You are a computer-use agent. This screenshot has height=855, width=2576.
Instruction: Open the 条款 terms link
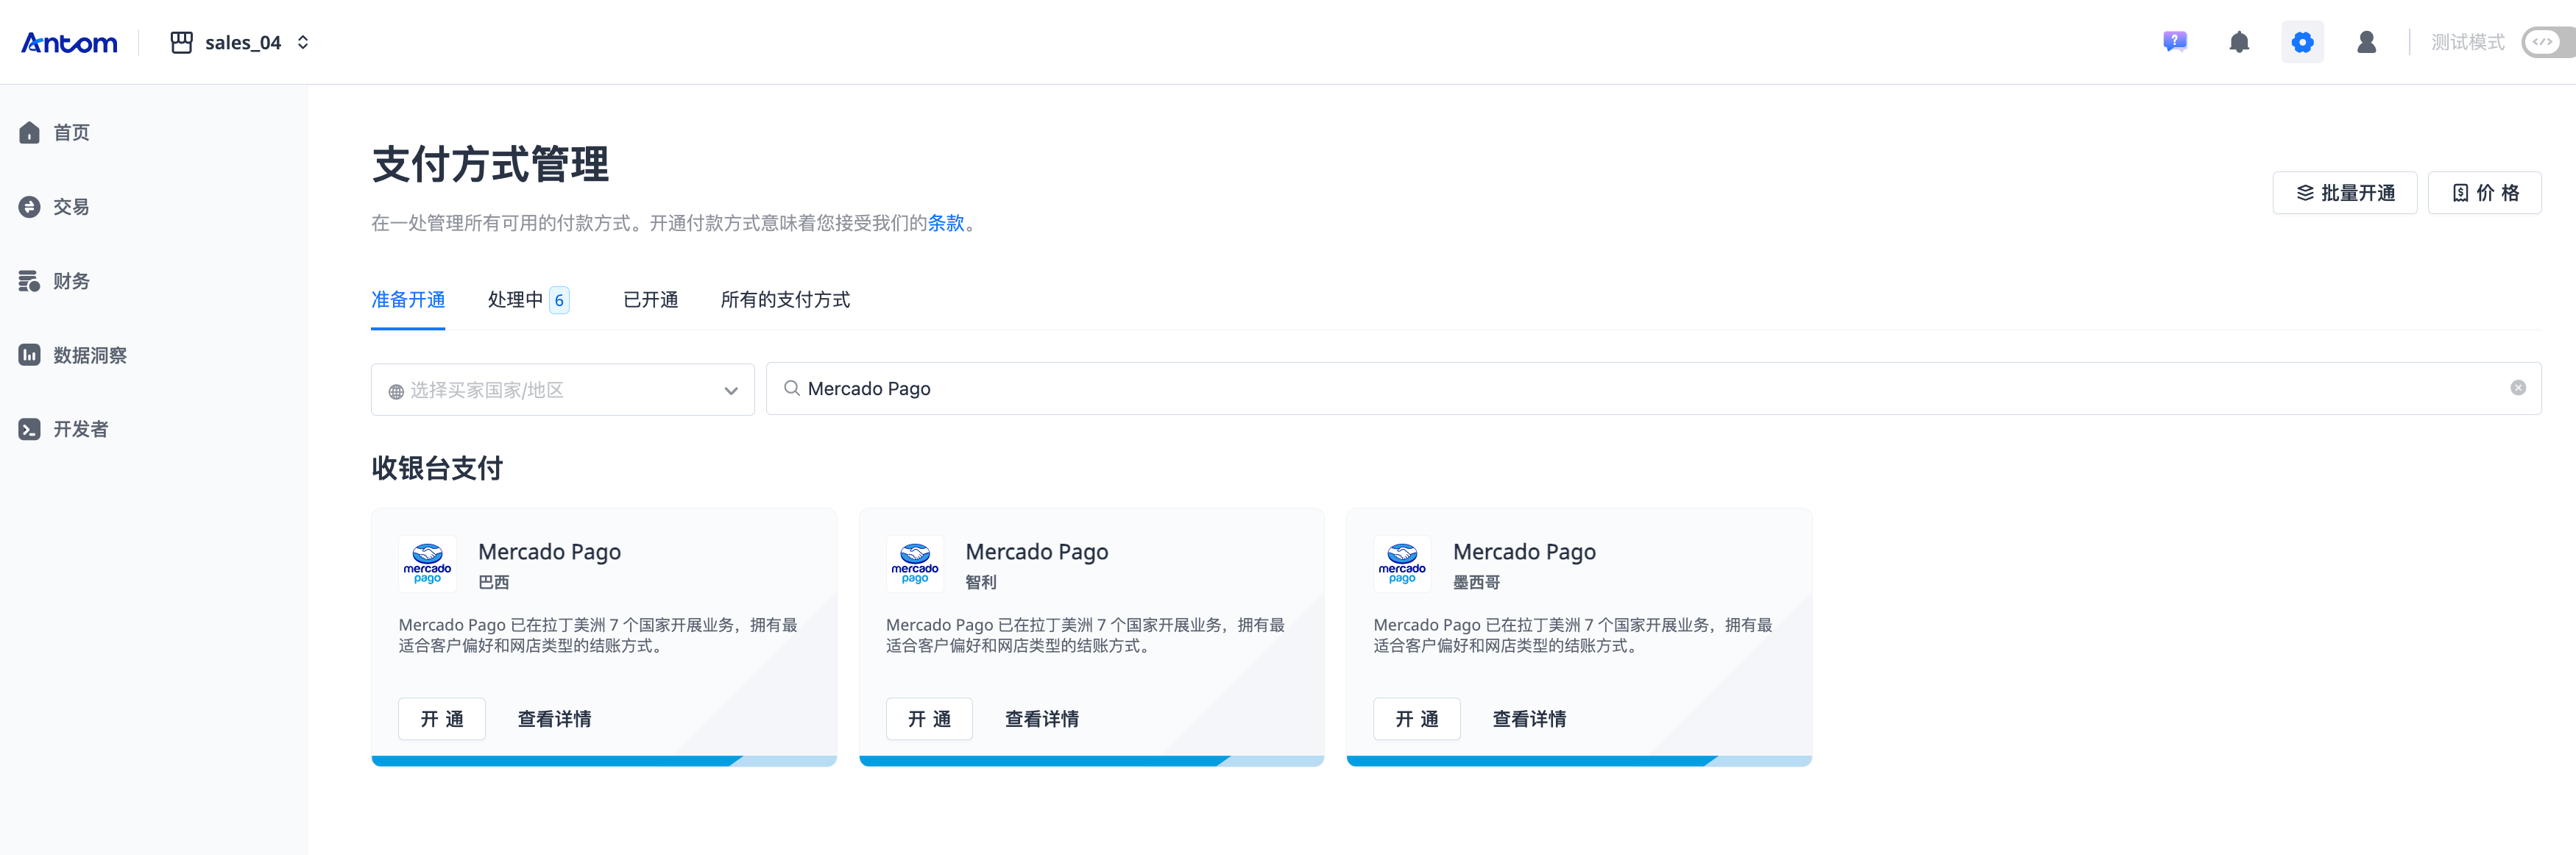pyautogui.click(x=945, y=223)
